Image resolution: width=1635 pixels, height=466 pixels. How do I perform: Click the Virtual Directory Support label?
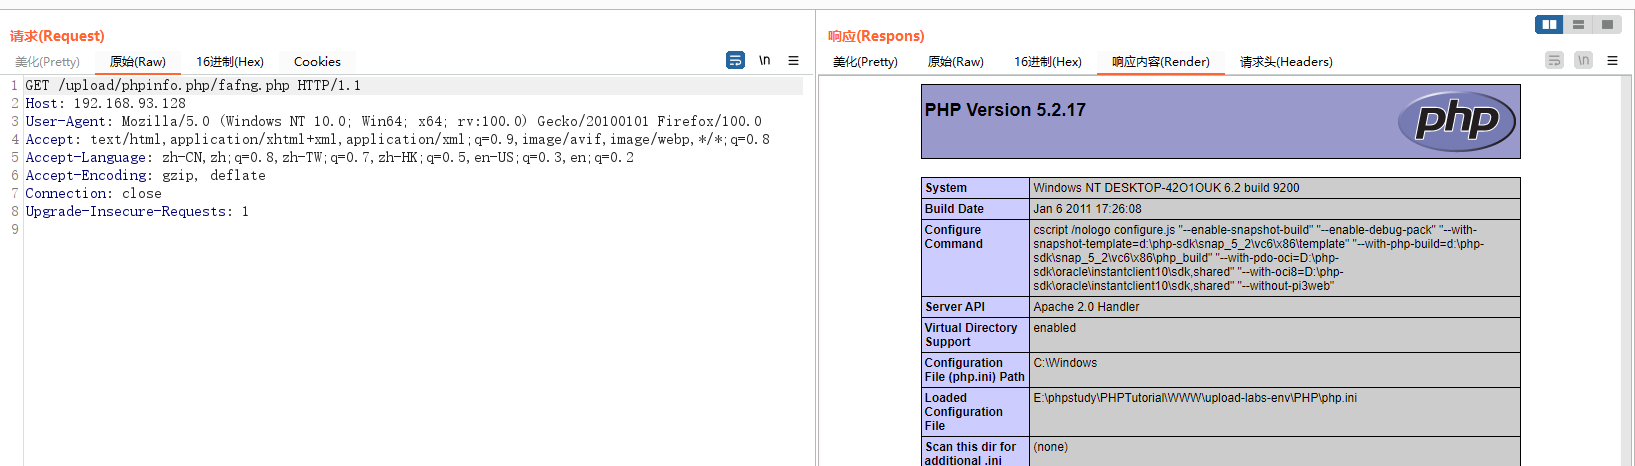[975, 335]
